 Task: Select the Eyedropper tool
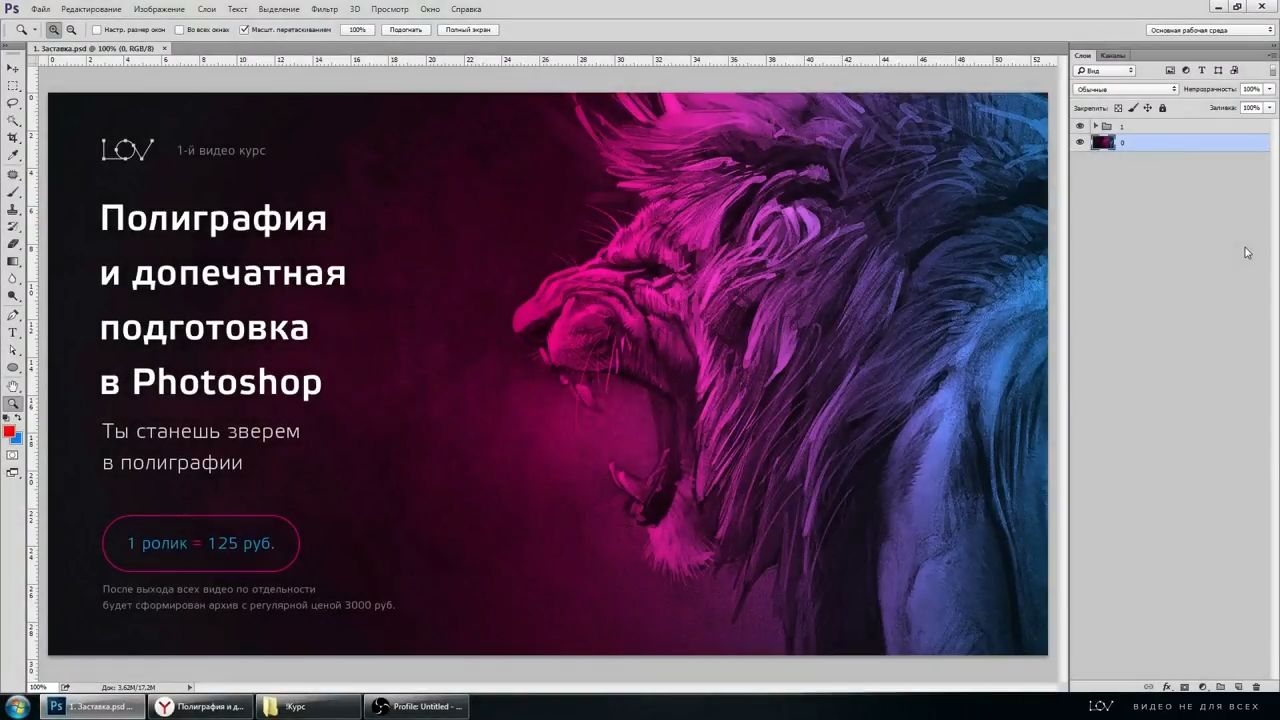coord(13,156)
